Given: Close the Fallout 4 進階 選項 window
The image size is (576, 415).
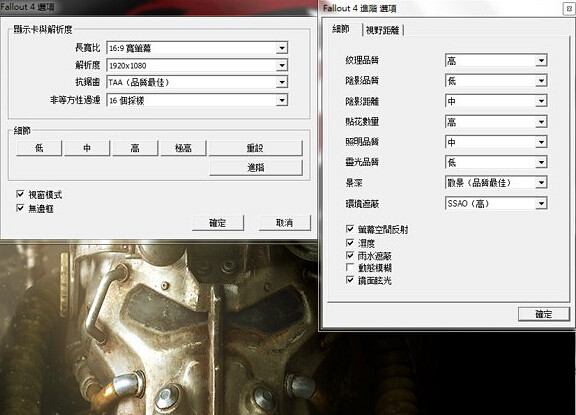Looking at the screenshot, I should [x=569, y=8].
